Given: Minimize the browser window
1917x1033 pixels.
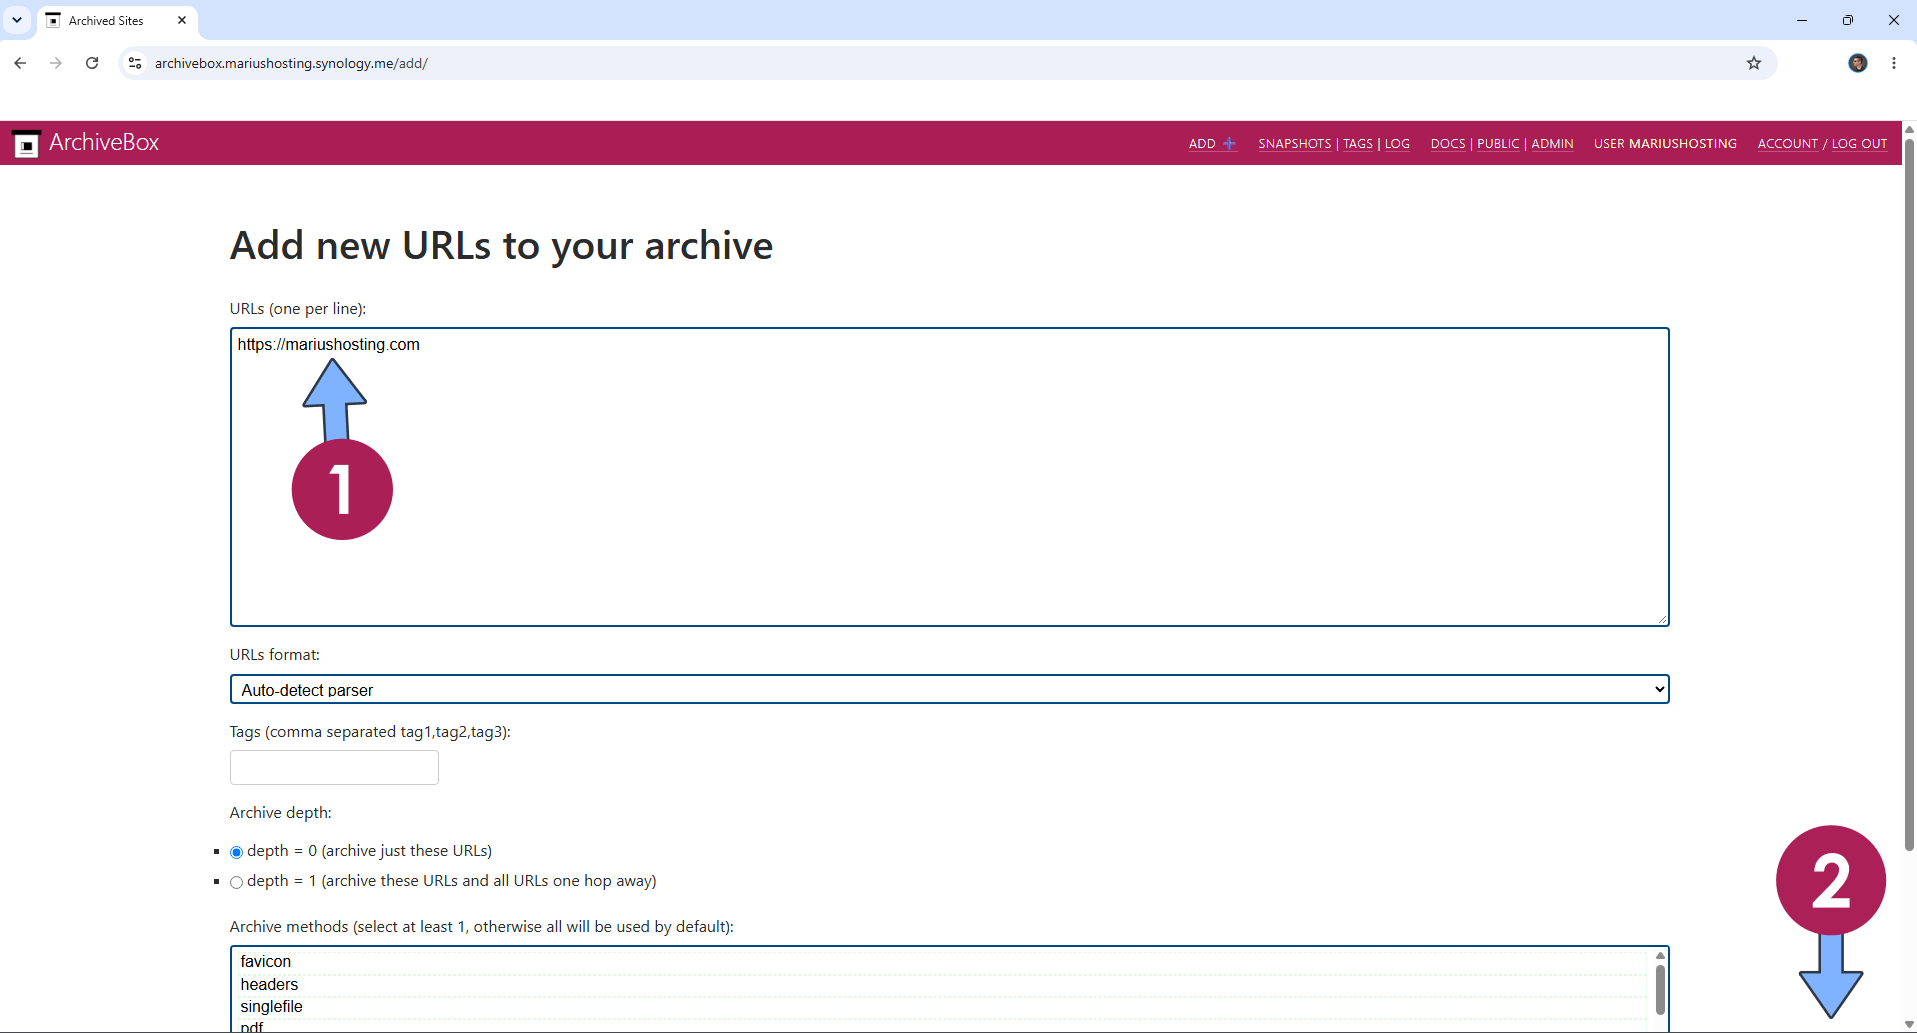Looking at the screenshot, I should coord(1802,20).
